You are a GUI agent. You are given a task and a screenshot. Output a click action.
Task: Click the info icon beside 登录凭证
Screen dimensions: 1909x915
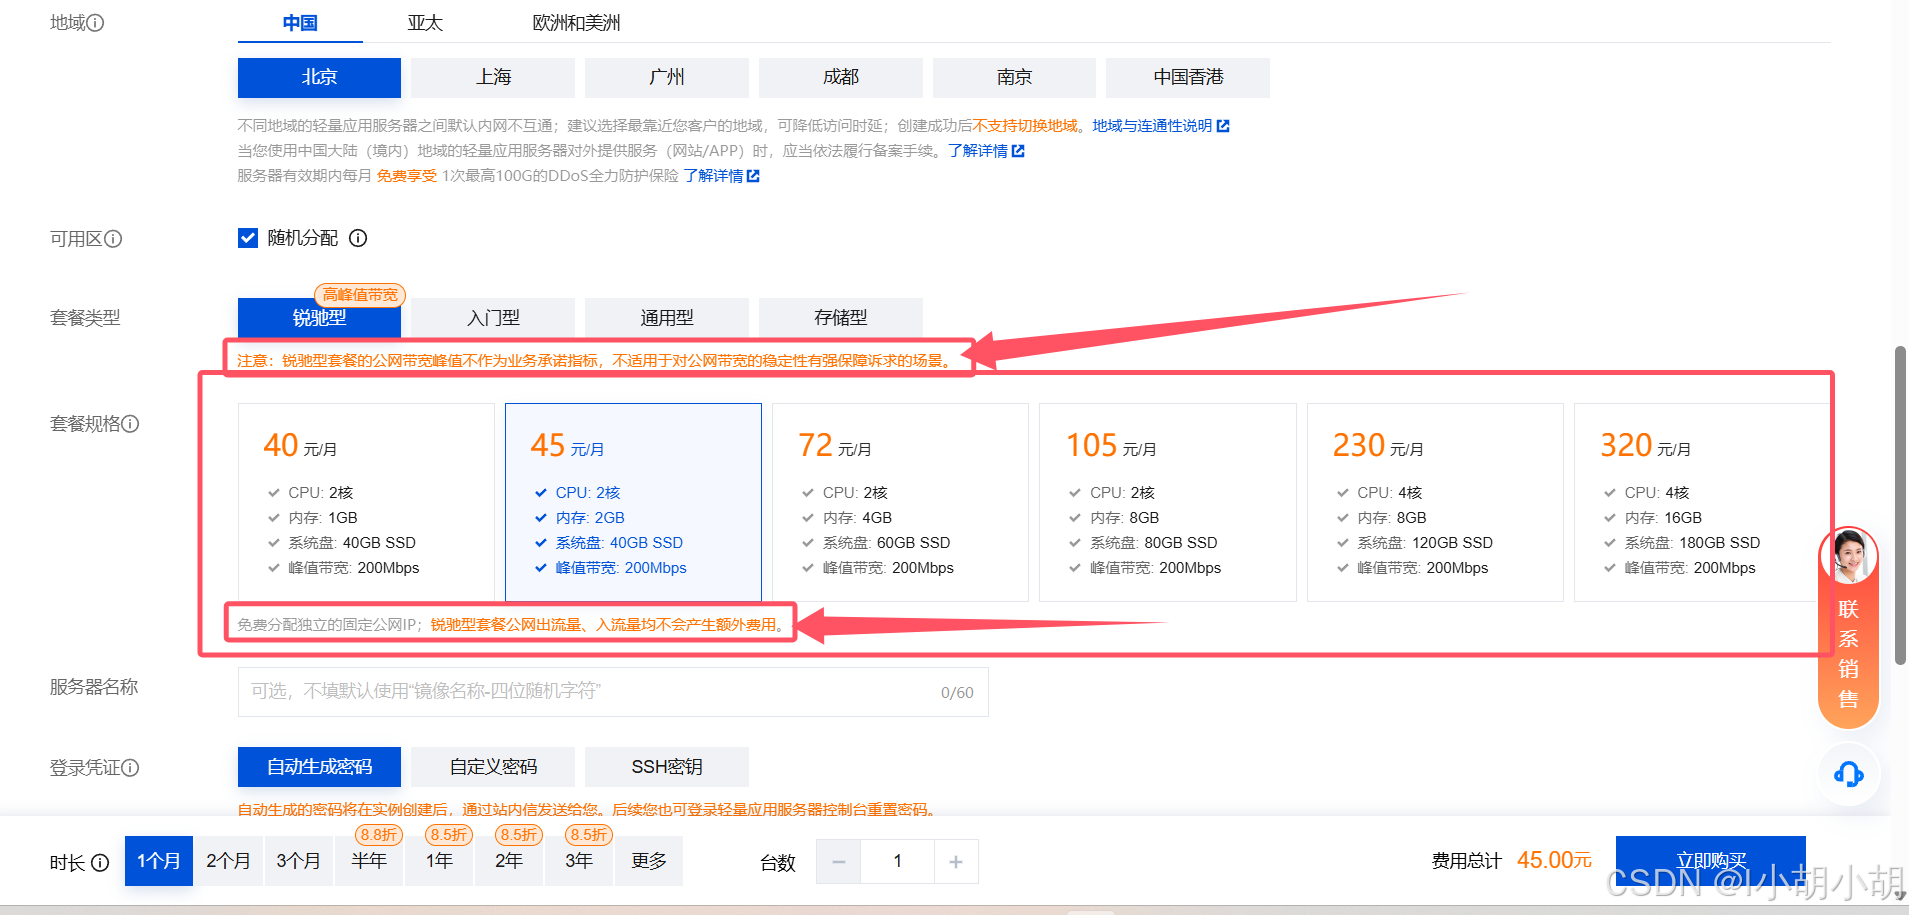(130, 768)
